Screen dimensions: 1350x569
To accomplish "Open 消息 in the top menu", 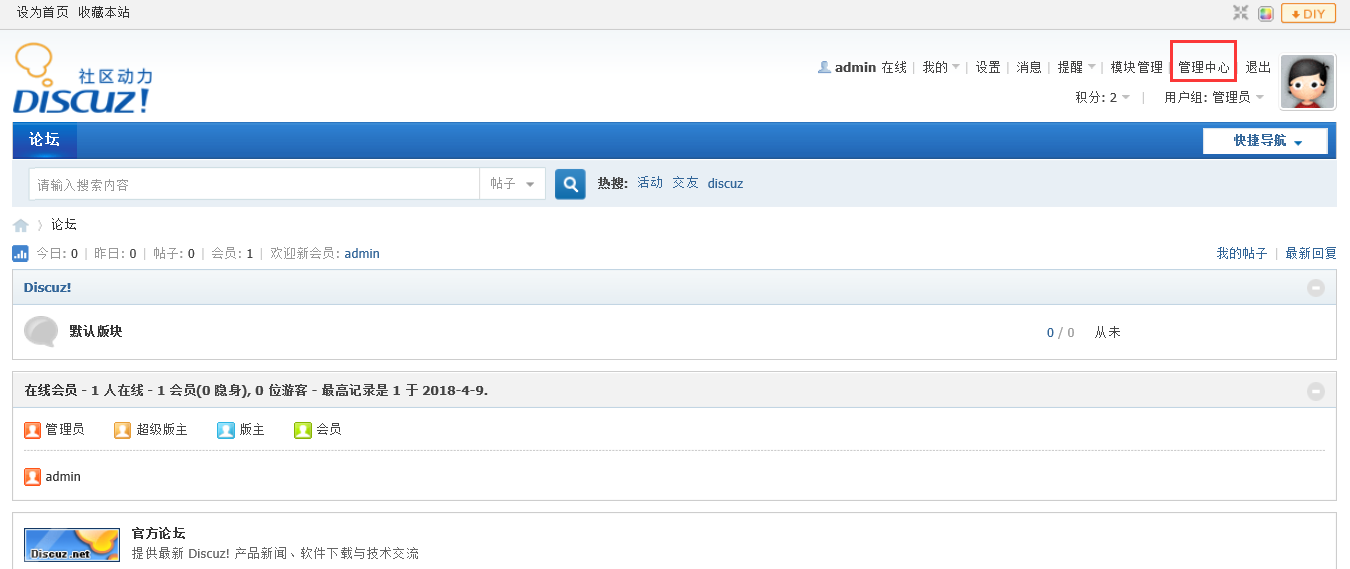I will click(1029, 67).
